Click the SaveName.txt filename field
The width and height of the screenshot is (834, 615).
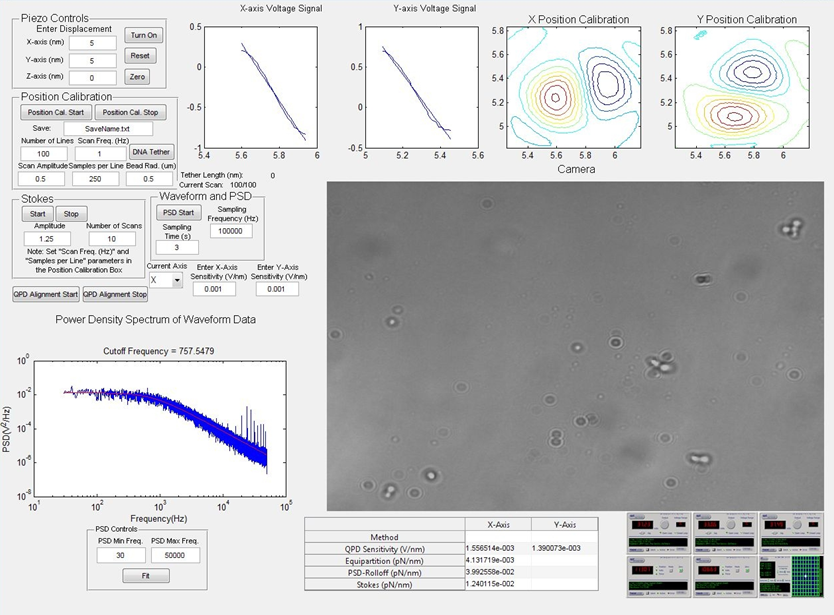coord(107,128)
